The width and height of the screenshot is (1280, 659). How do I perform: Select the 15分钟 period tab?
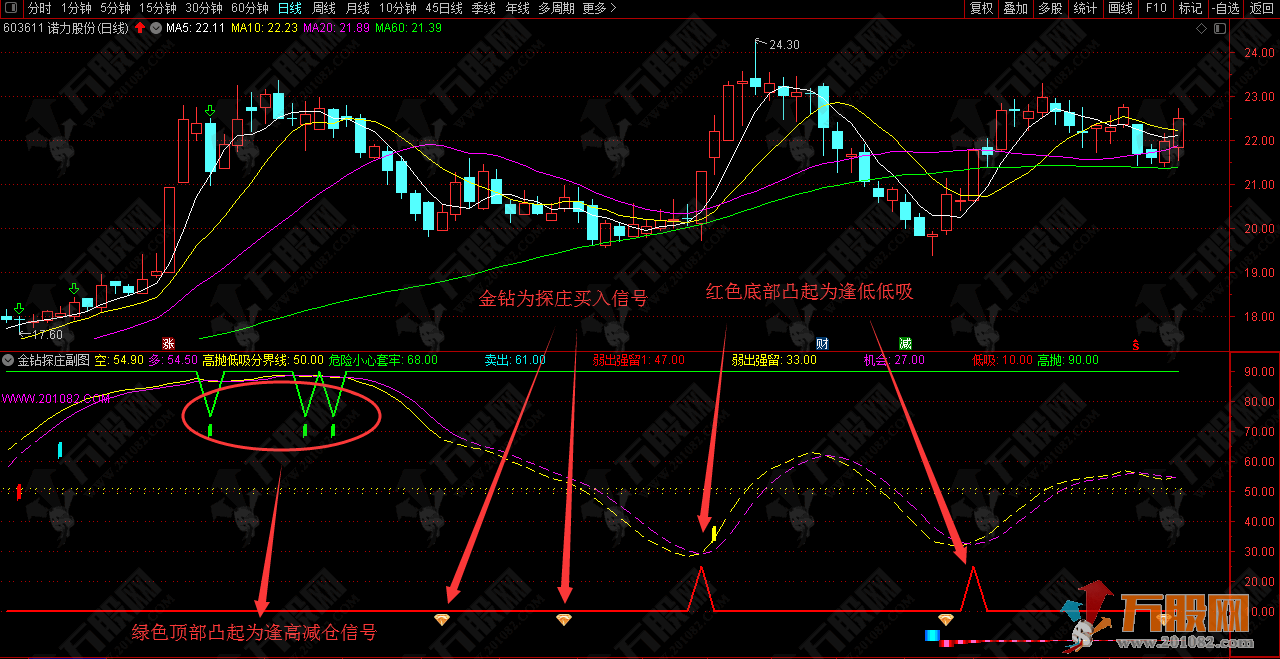[158, 8]
